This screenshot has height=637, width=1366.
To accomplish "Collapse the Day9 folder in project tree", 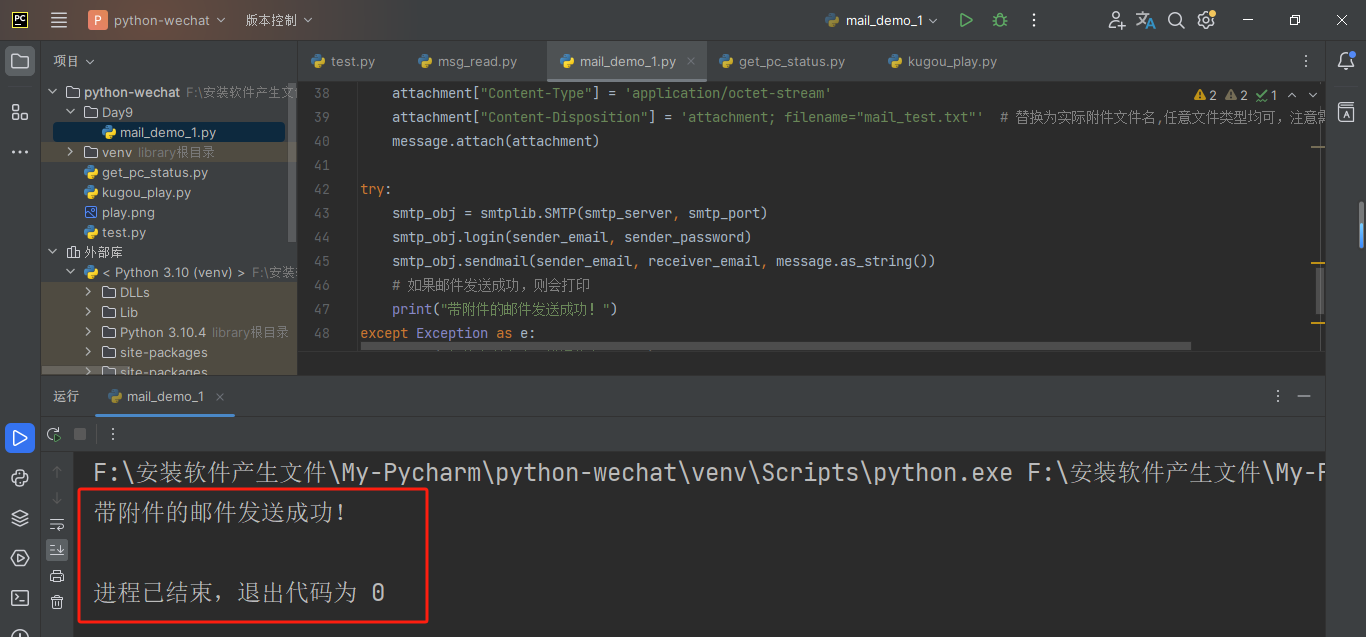I will [69, 111].
